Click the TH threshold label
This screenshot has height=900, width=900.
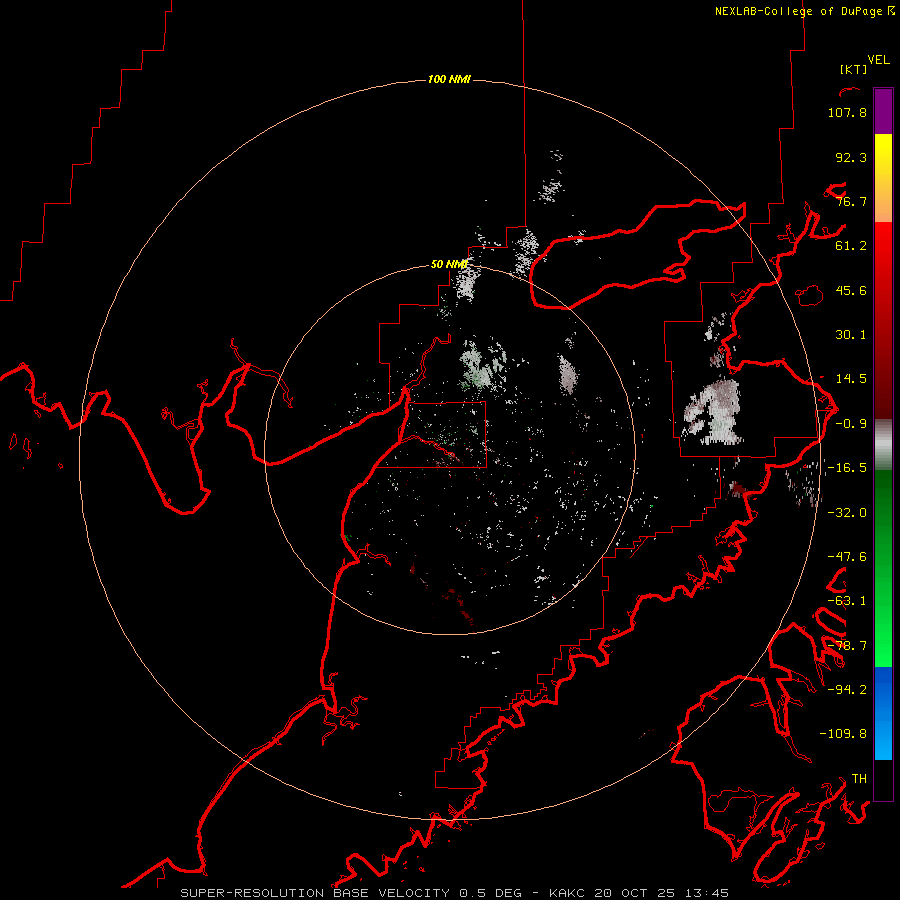(x=859, y=779)
